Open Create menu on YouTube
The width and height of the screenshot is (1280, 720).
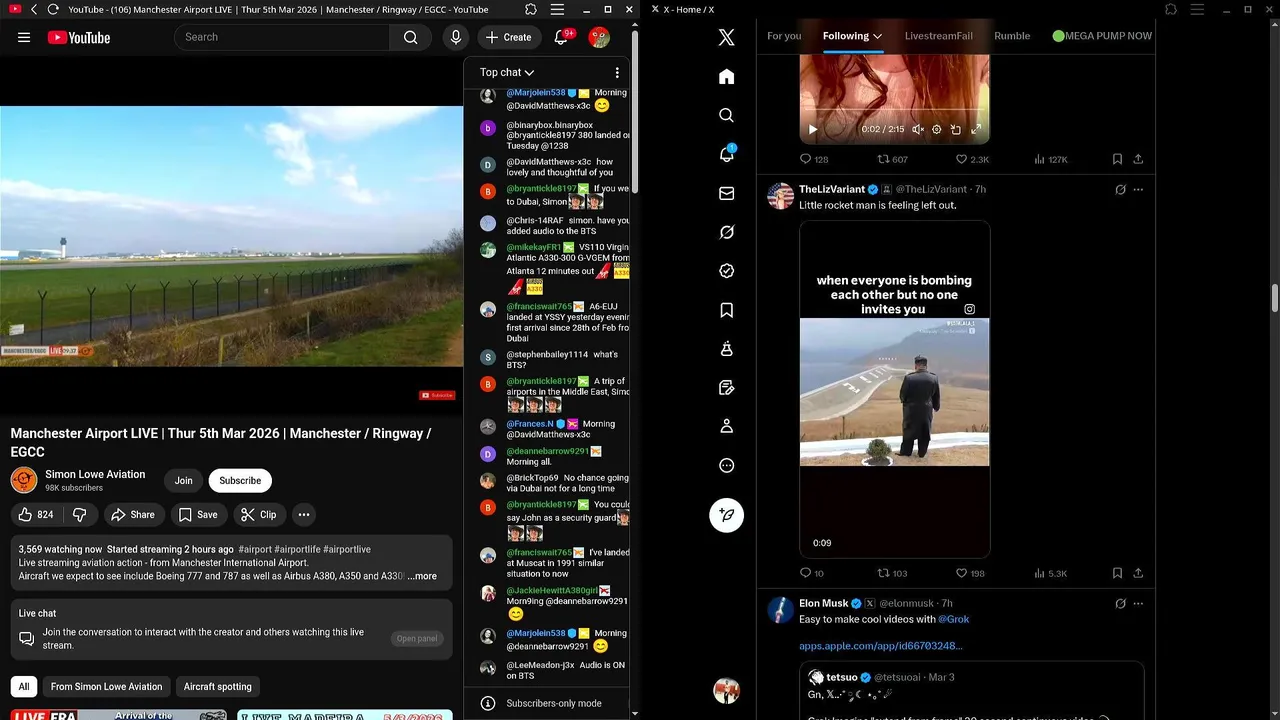coord(509,37)
